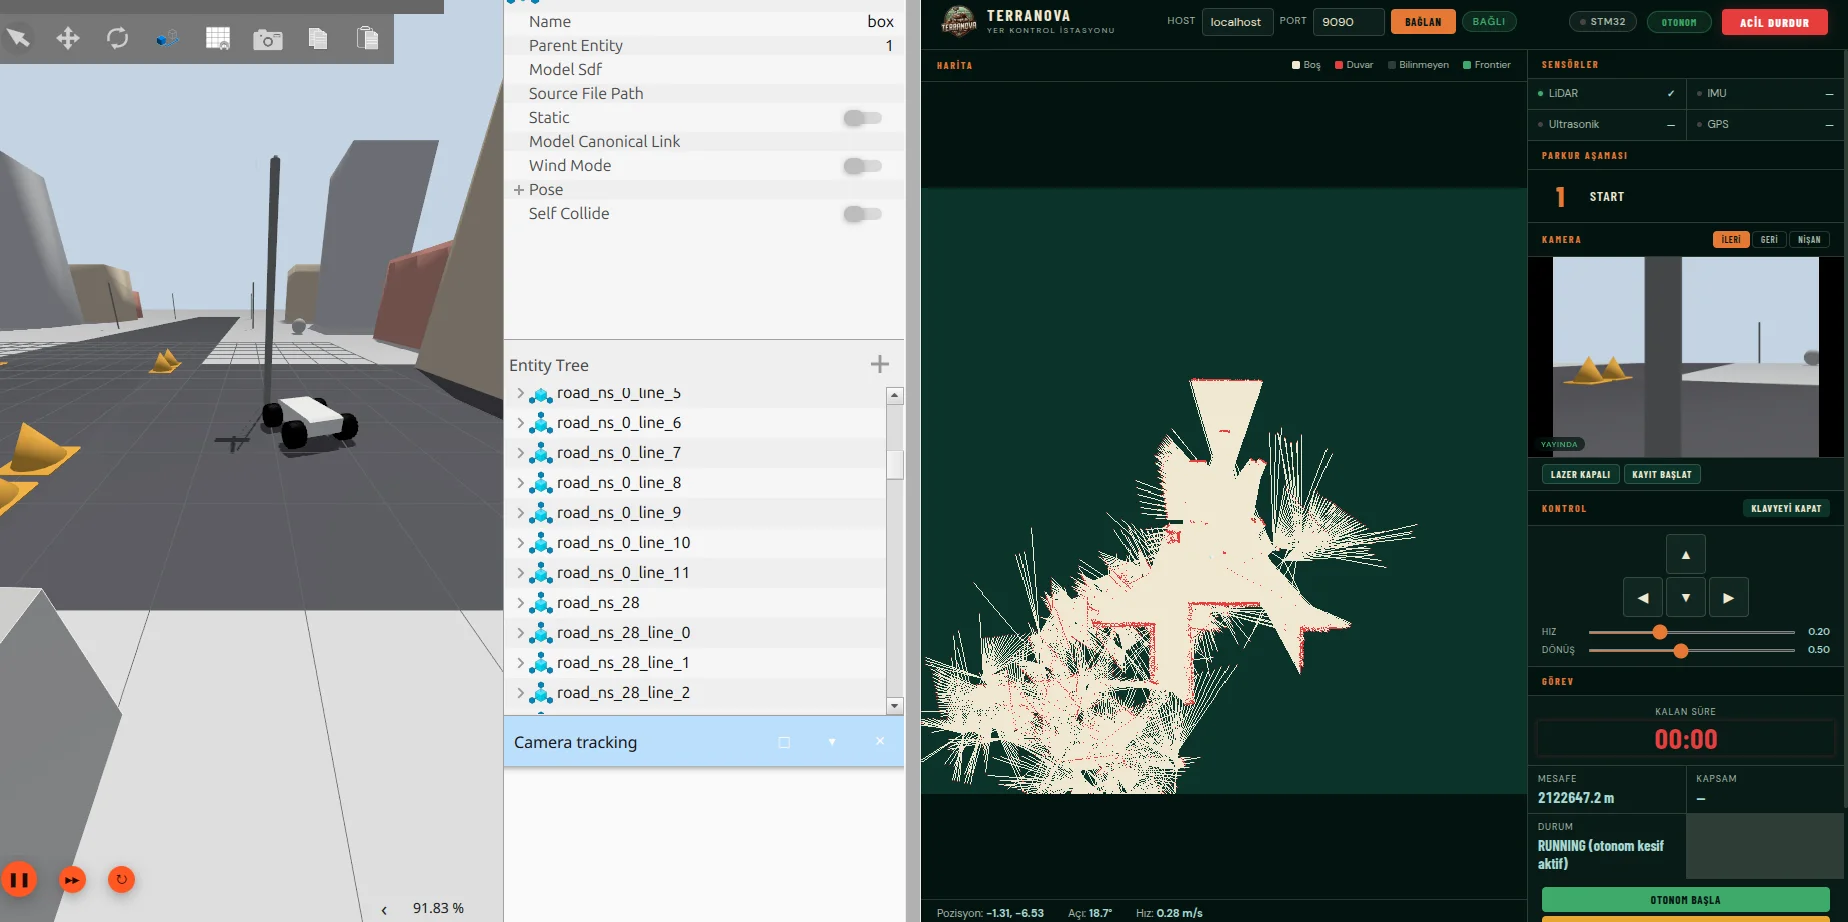
Task: Turn the robot left with the left arrow
Action: click(1643, 598)
